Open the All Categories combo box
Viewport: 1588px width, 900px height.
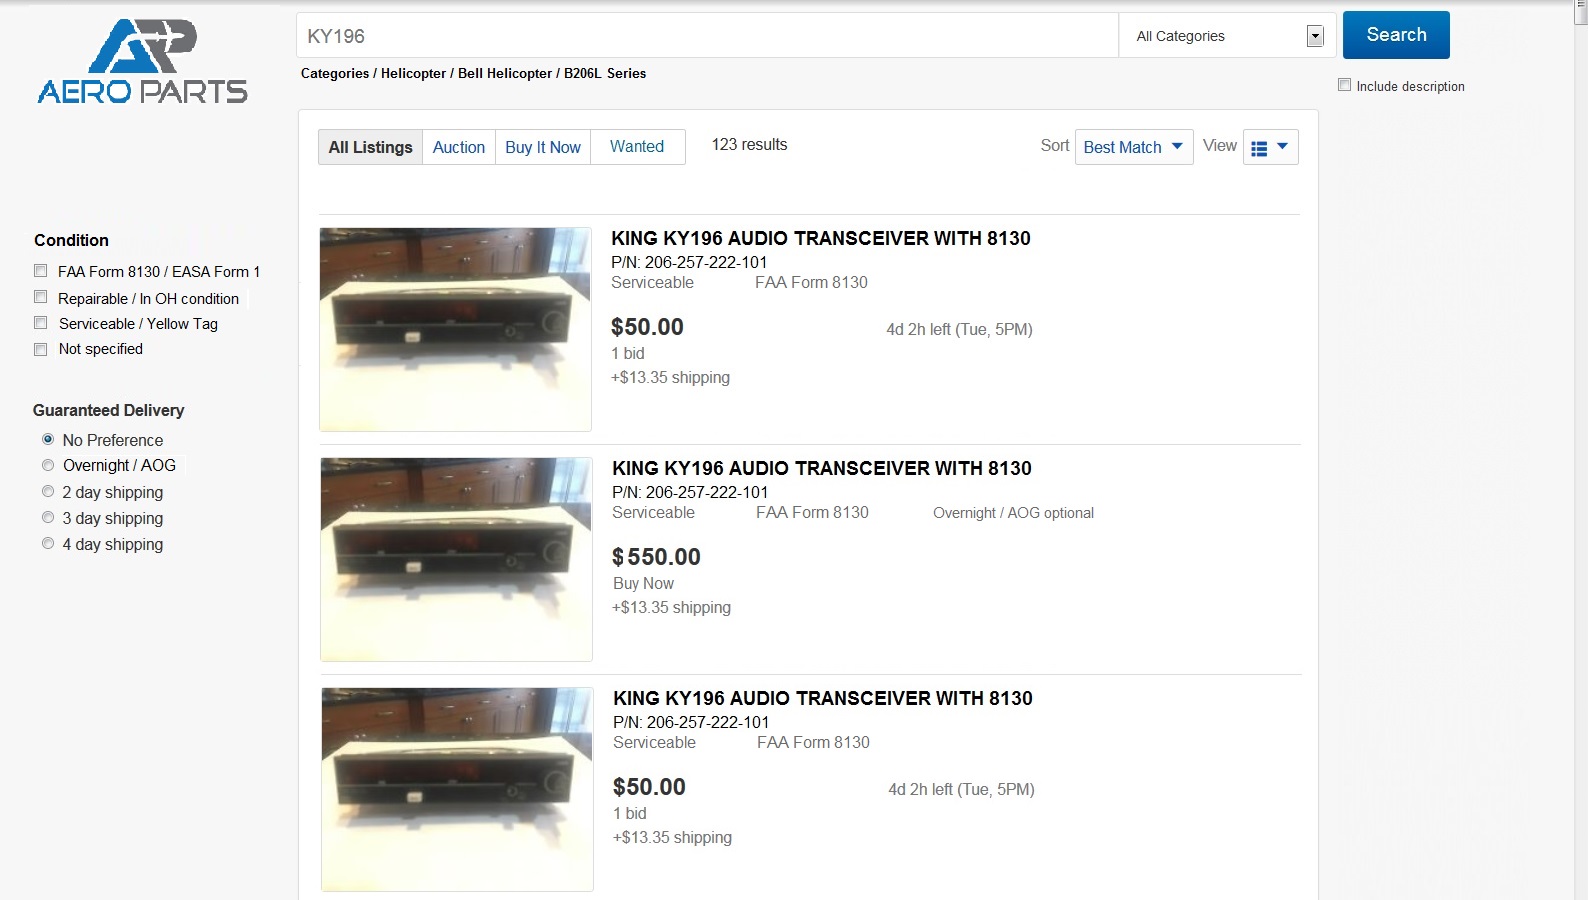point(1228,36)
